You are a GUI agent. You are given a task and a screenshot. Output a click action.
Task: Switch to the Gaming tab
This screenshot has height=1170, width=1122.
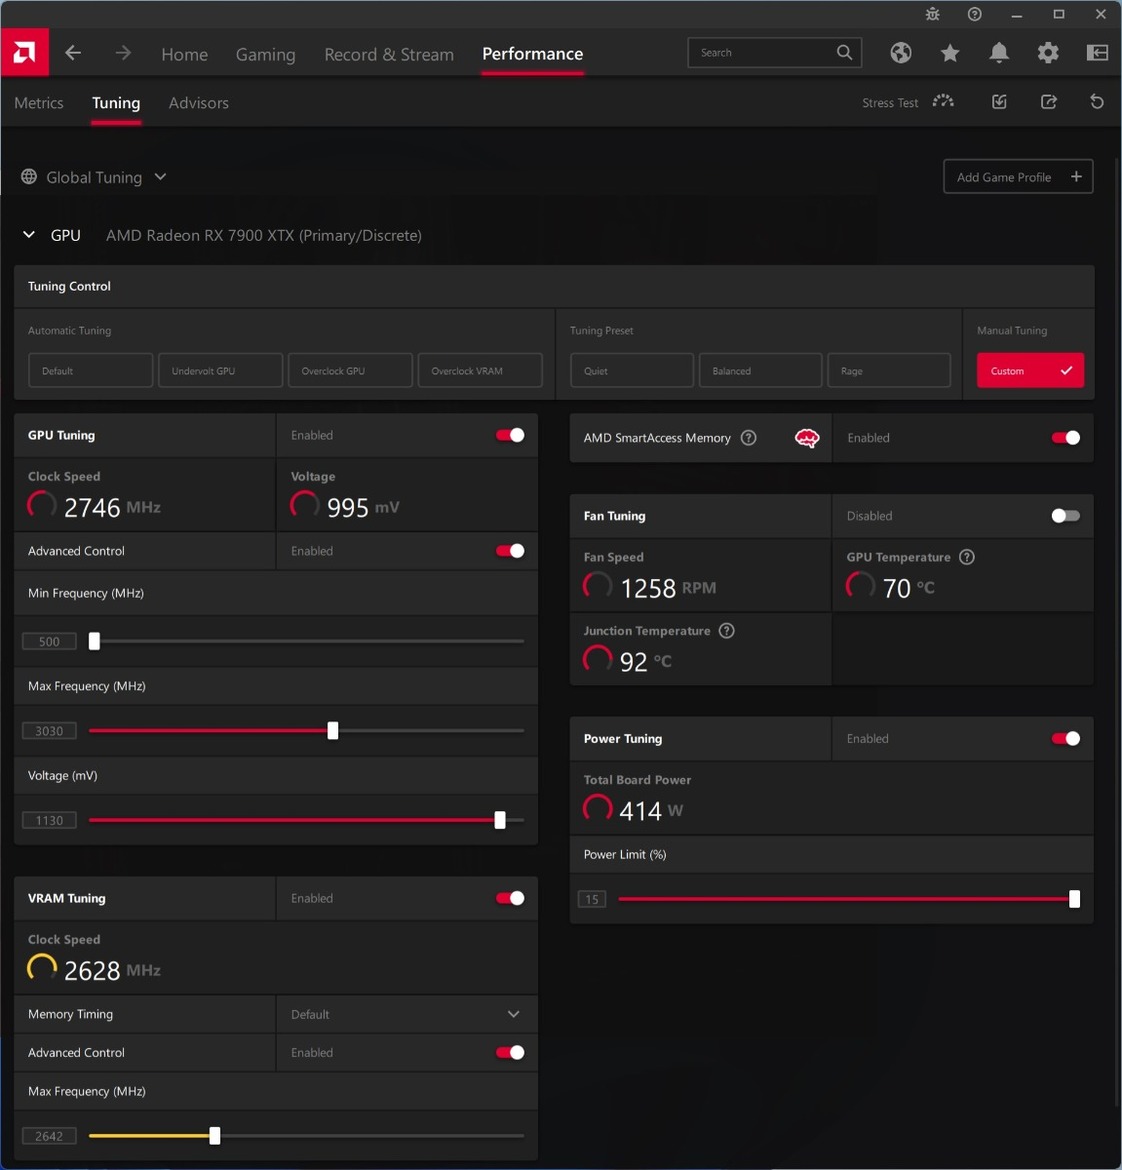click(266, 54)
